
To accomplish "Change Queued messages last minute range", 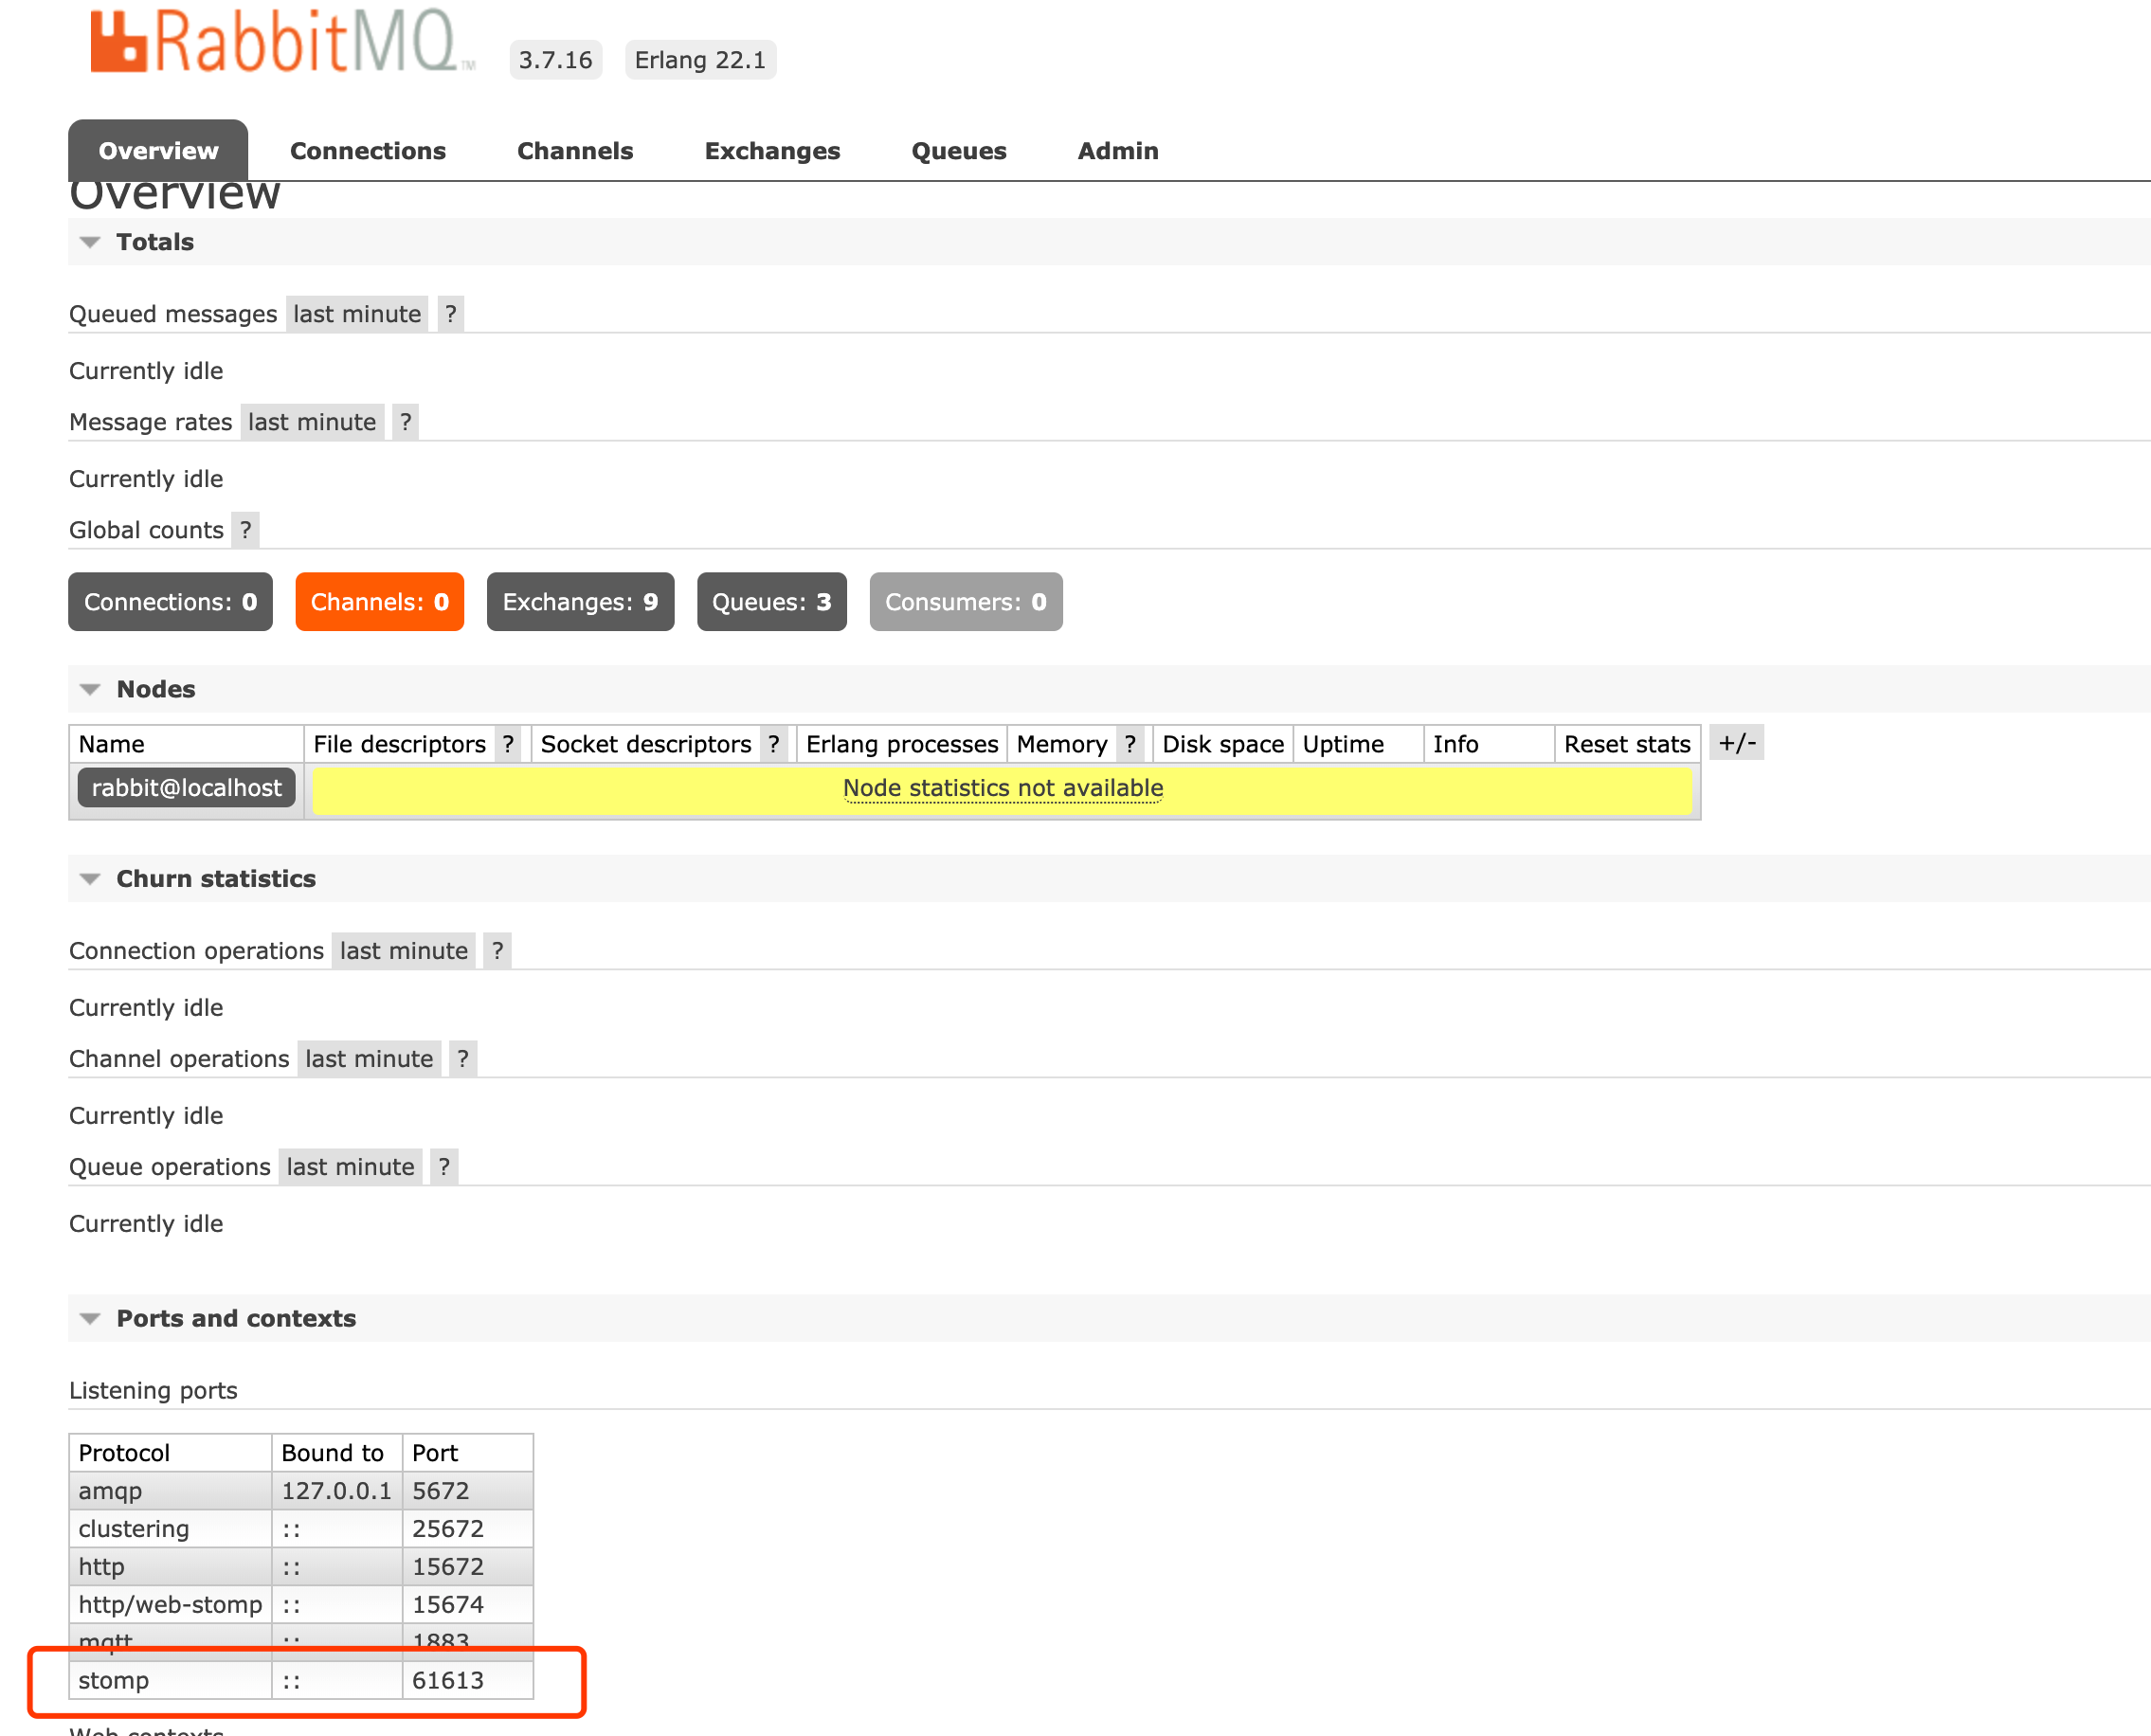I will [356, 314].
